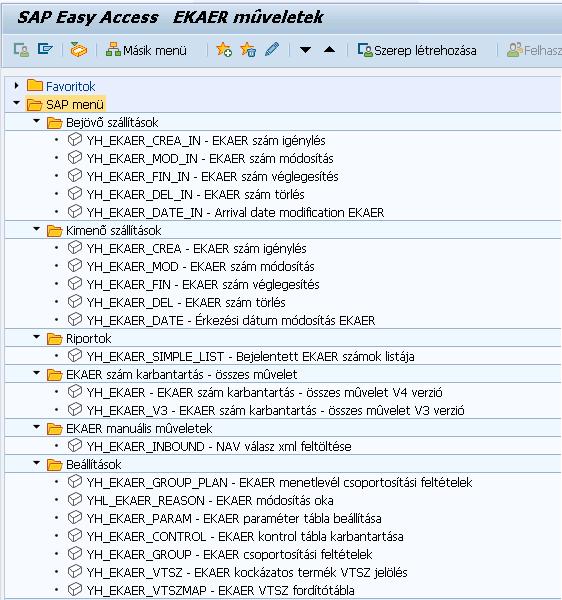Select SAP menü folder icon

tap(34, 104)
